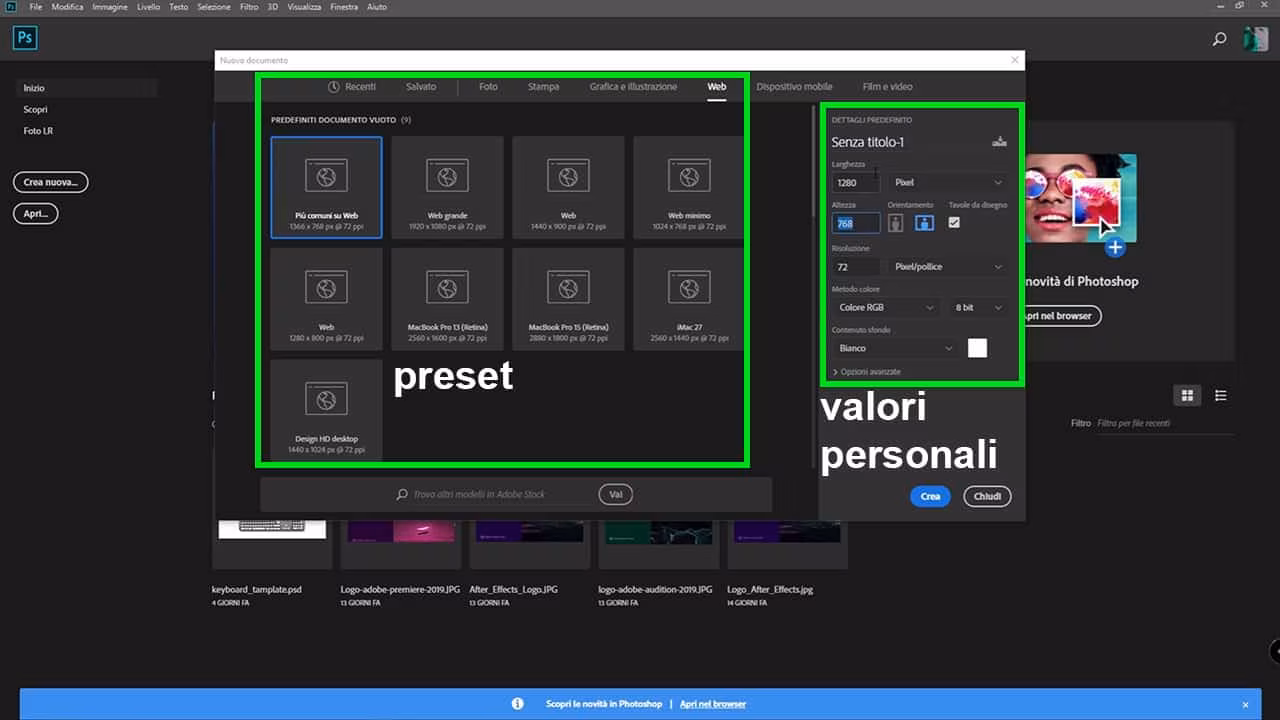Select landscape orientation icon
Image resolution: width=1280 pixels, height=720 pixels.
tap(925, 223)
